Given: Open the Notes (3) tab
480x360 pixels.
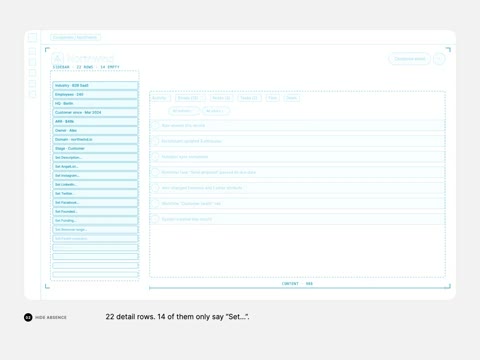Looking at the screenshot, I should click(221, 98).
